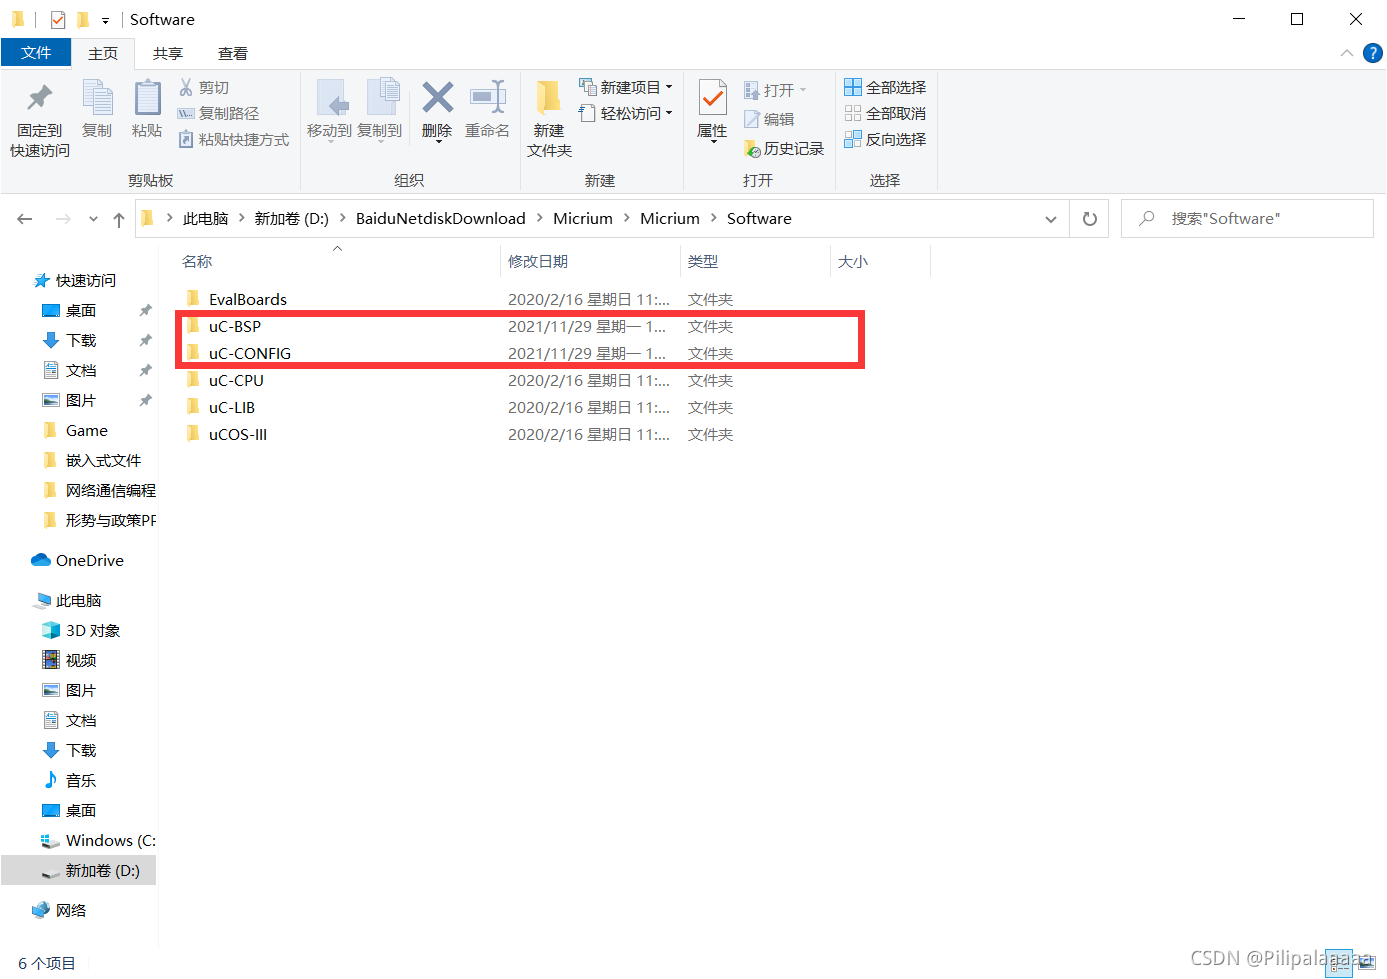Expand the address bar history dropdown
The image size is (1387, 979).
pyautogui.click(x=1051, y=219)
